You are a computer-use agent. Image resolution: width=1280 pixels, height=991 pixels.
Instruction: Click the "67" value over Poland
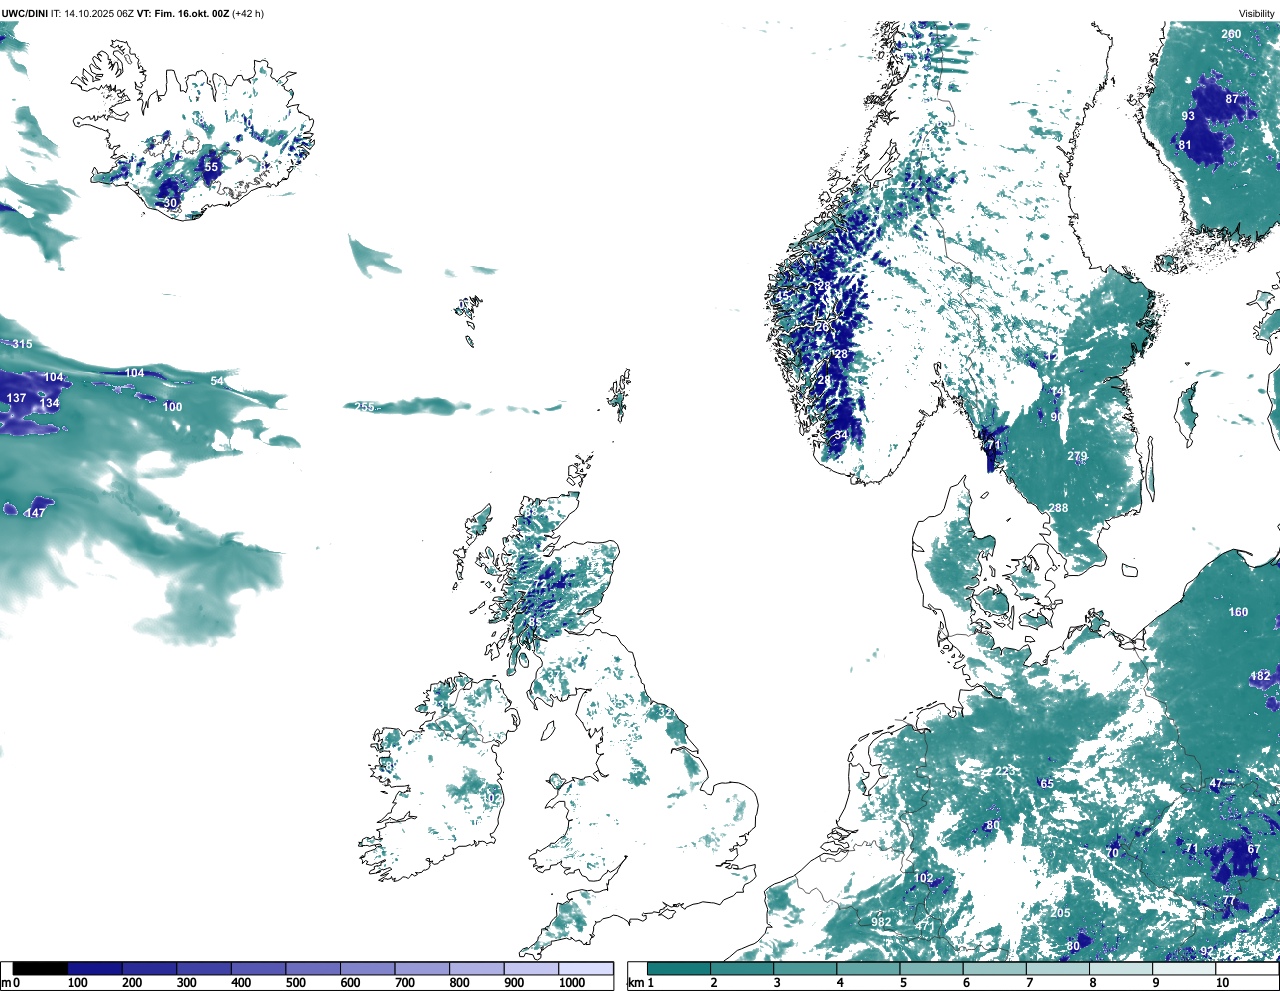pyautogui.click(x=1254, y=849)
